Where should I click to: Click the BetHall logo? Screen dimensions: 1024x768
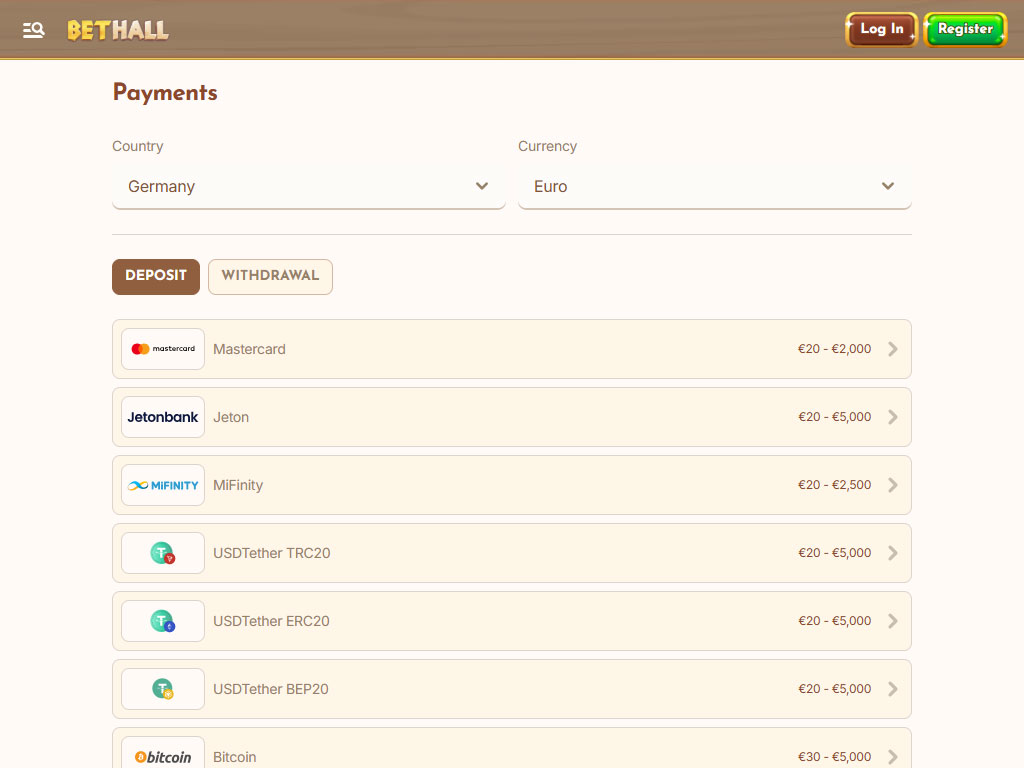pyautogui.click(x=118, y=30)
